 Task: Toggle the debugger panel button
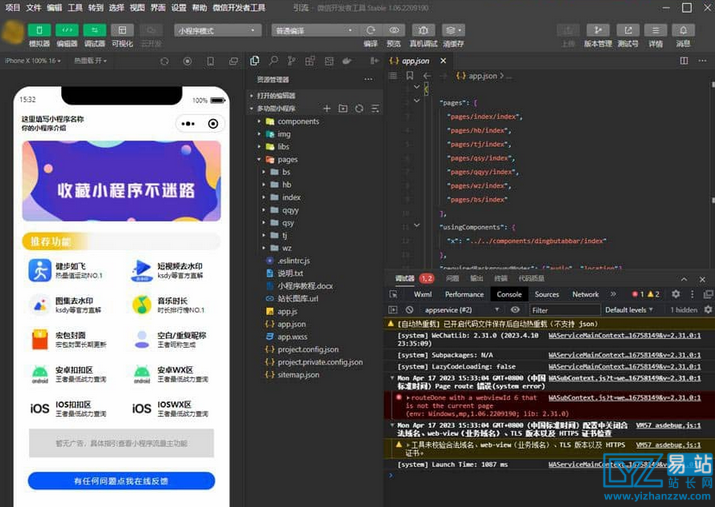tap(94, 30)
